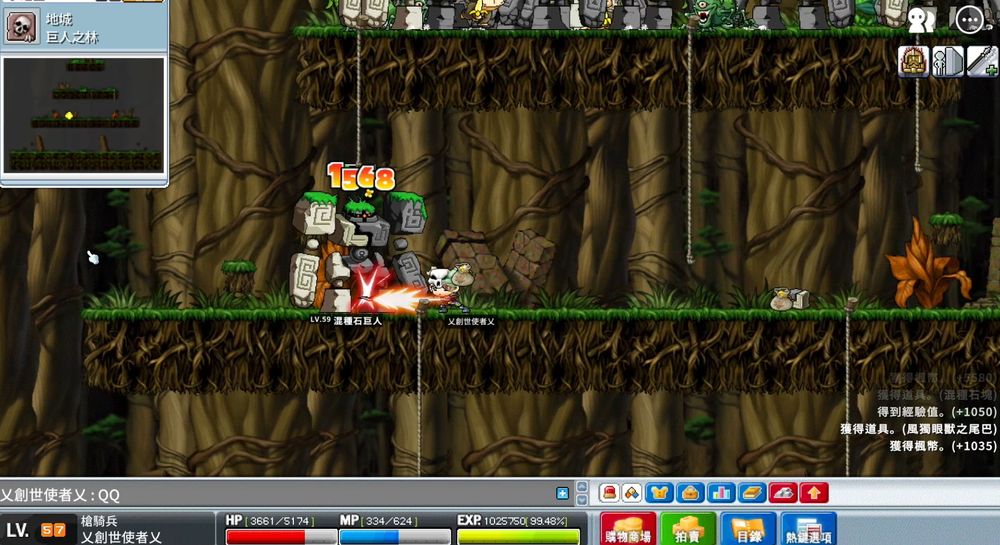This screenshot has height=545, width=1000.
Task: Open the inventory bag icon
Action: click(x=690, y=493)
